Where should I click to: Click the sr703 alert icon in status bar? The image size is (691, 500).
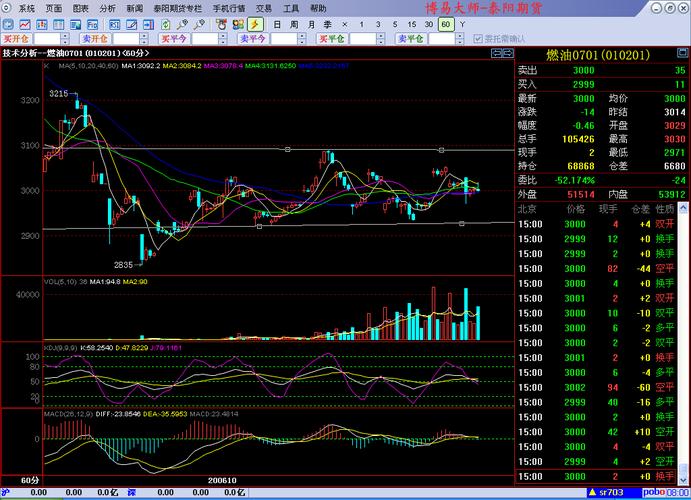590,493
